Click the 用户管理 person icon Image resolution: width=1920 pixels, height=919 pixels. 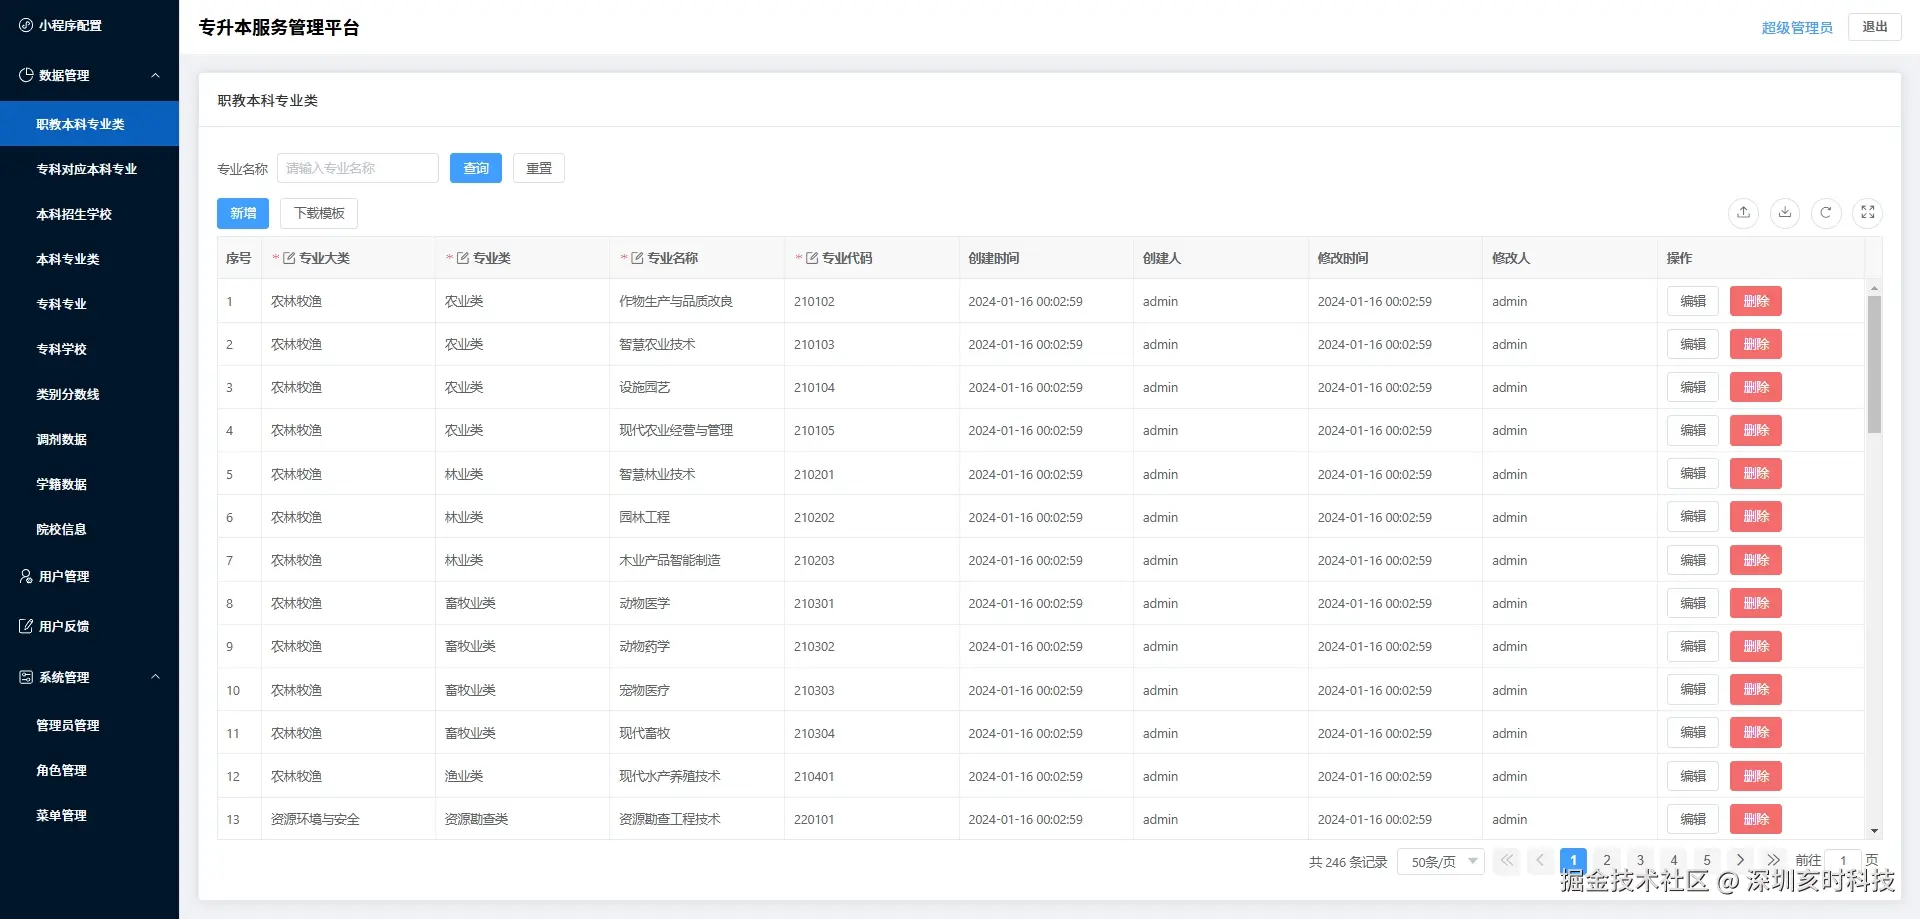tap(26, 576)
